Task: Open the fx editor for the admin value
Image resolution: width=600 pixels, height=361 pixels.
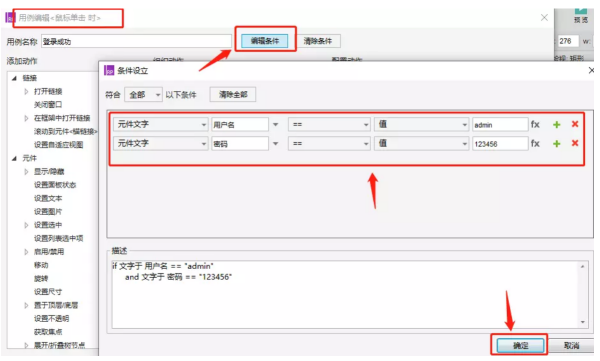Action: [x=535, y=124]
